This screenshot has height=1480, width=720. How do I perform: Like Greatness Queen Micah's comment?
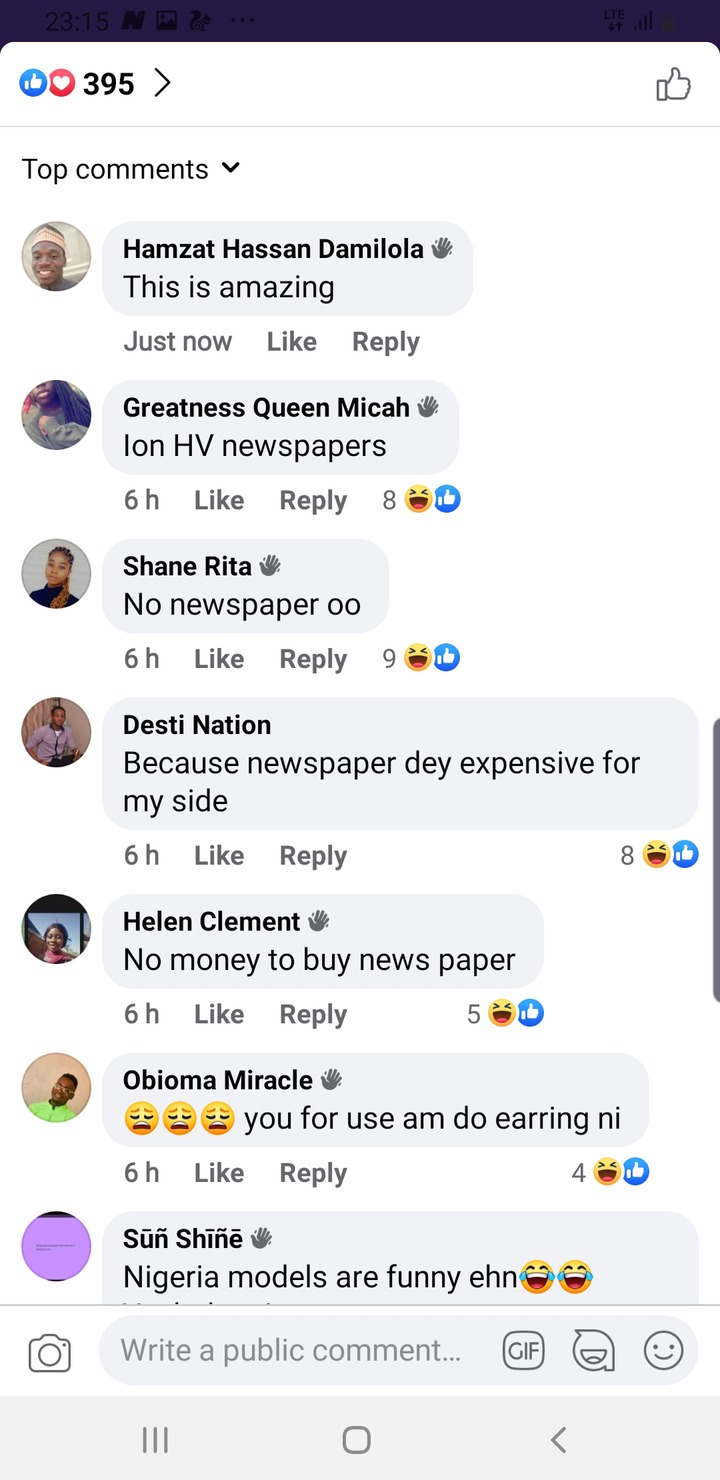(218, 500)
